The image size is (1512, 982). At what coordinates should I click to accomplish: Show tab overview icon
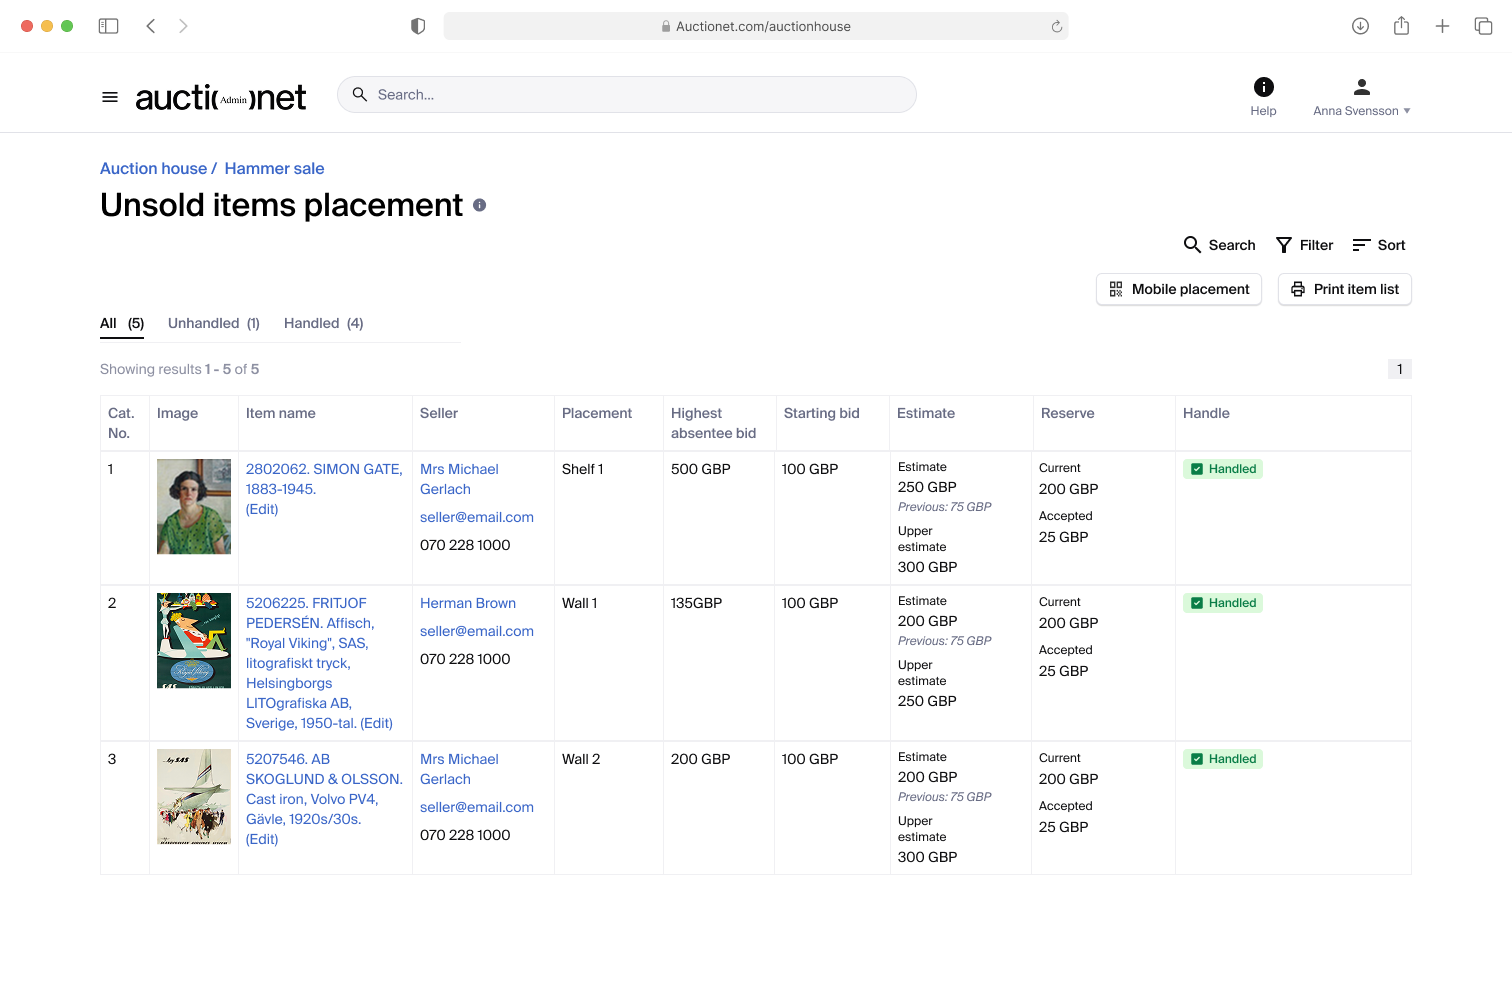coord(1483,26)
